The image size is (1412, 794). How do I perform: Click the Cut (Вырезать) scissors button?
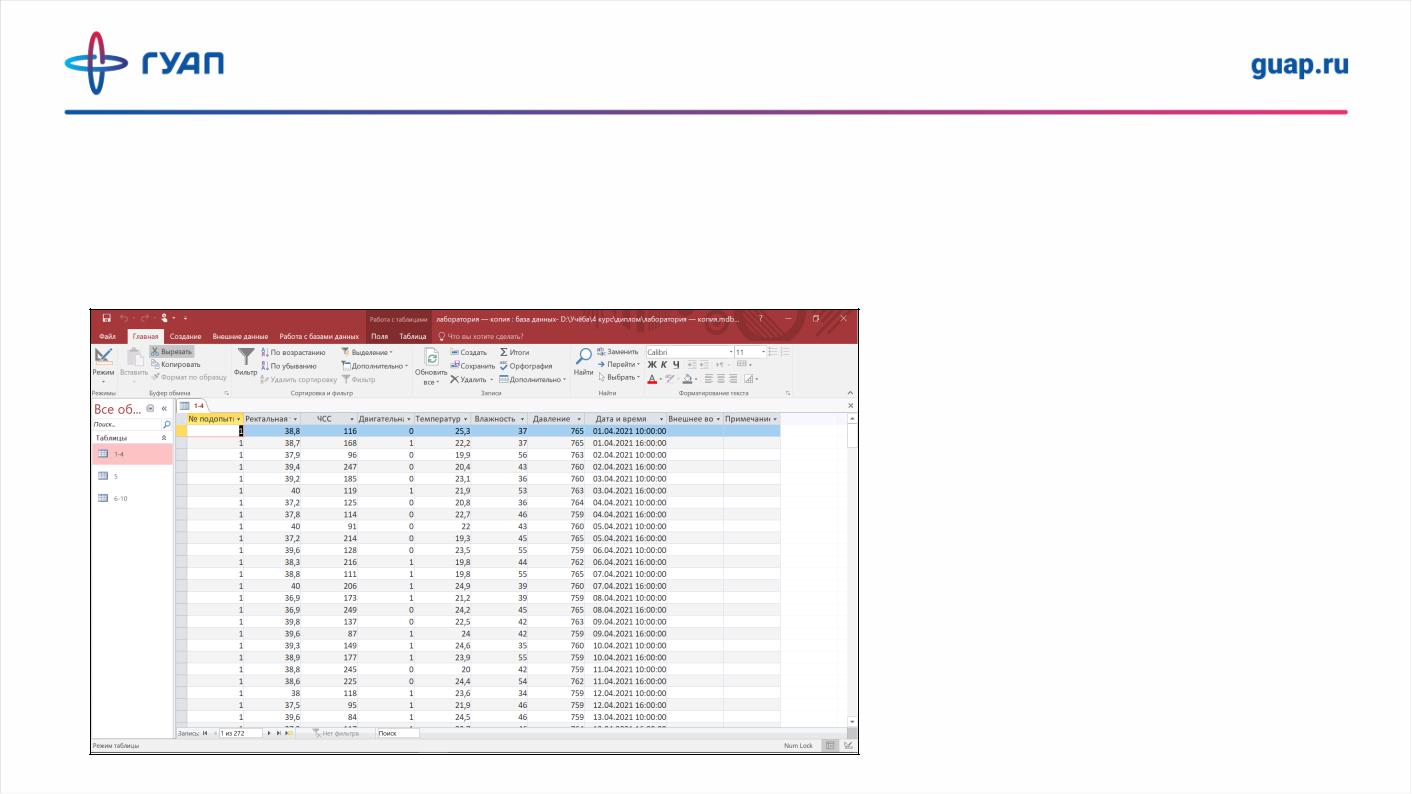point(171,352)
